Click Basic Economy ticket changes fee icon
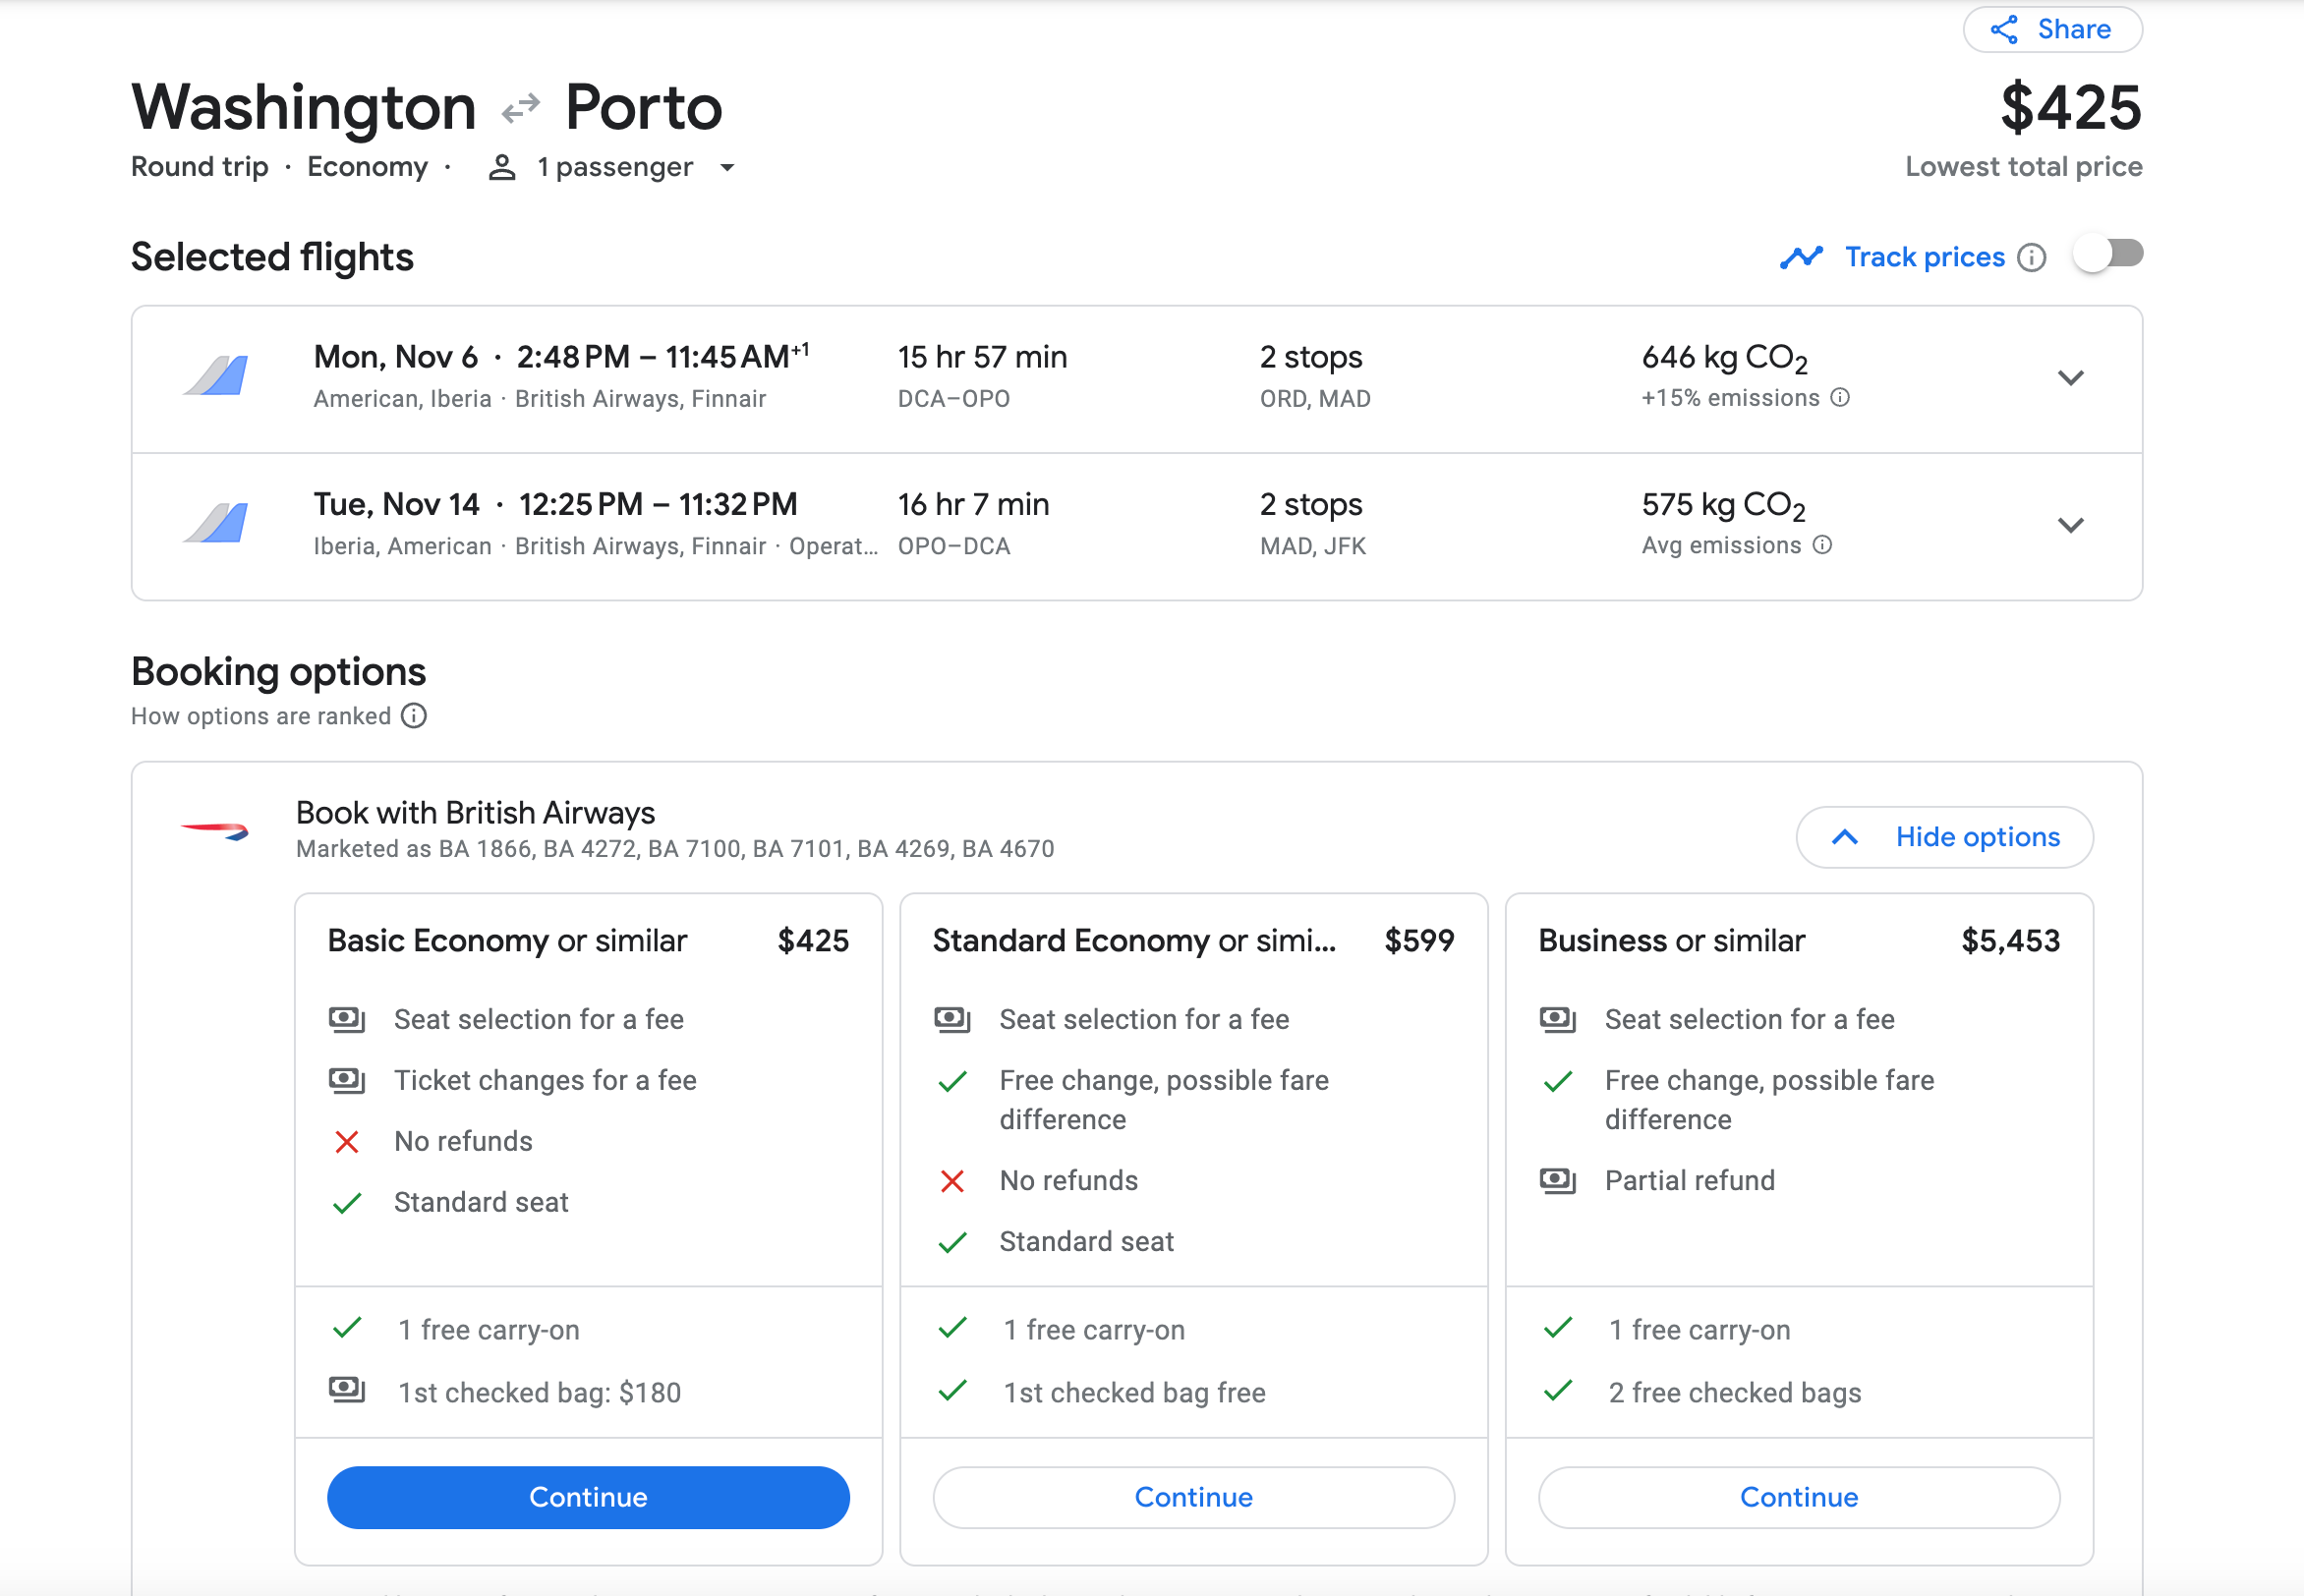This screenshot has height=1596, width=2304. click(x=347, y=1080)
